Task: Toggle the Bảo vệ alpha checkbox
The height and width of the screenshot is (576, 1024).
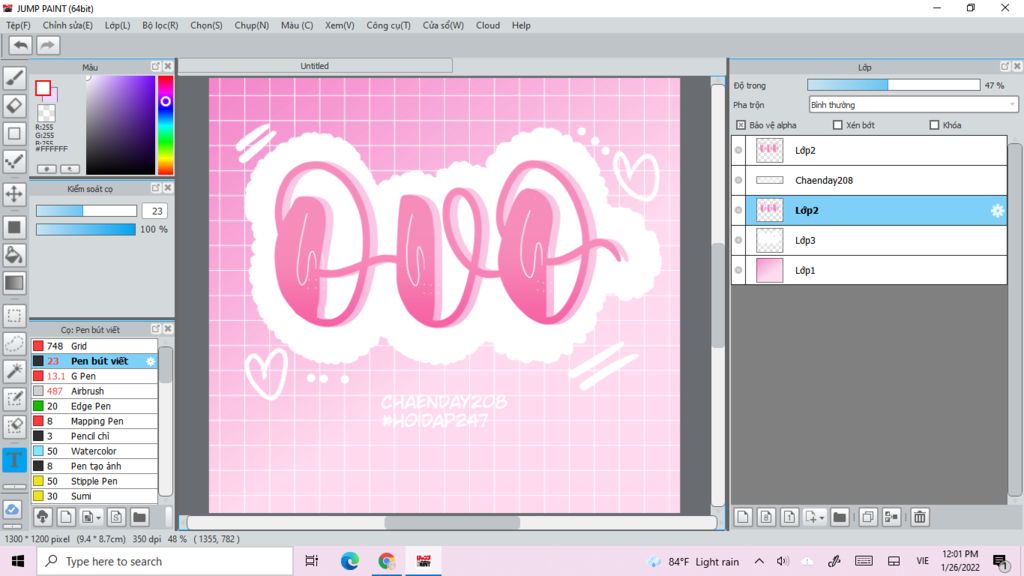Action: [741, 125]
